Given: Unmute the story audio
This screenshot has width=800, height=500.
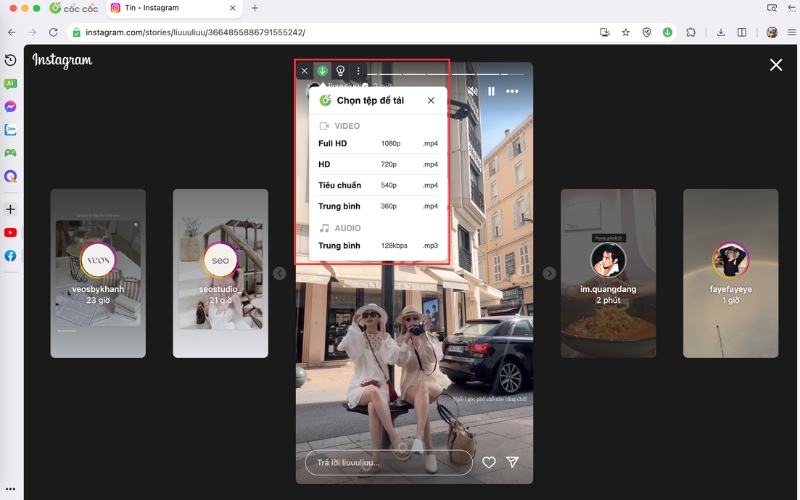Looking at the screenshot, I should point(472,91).
